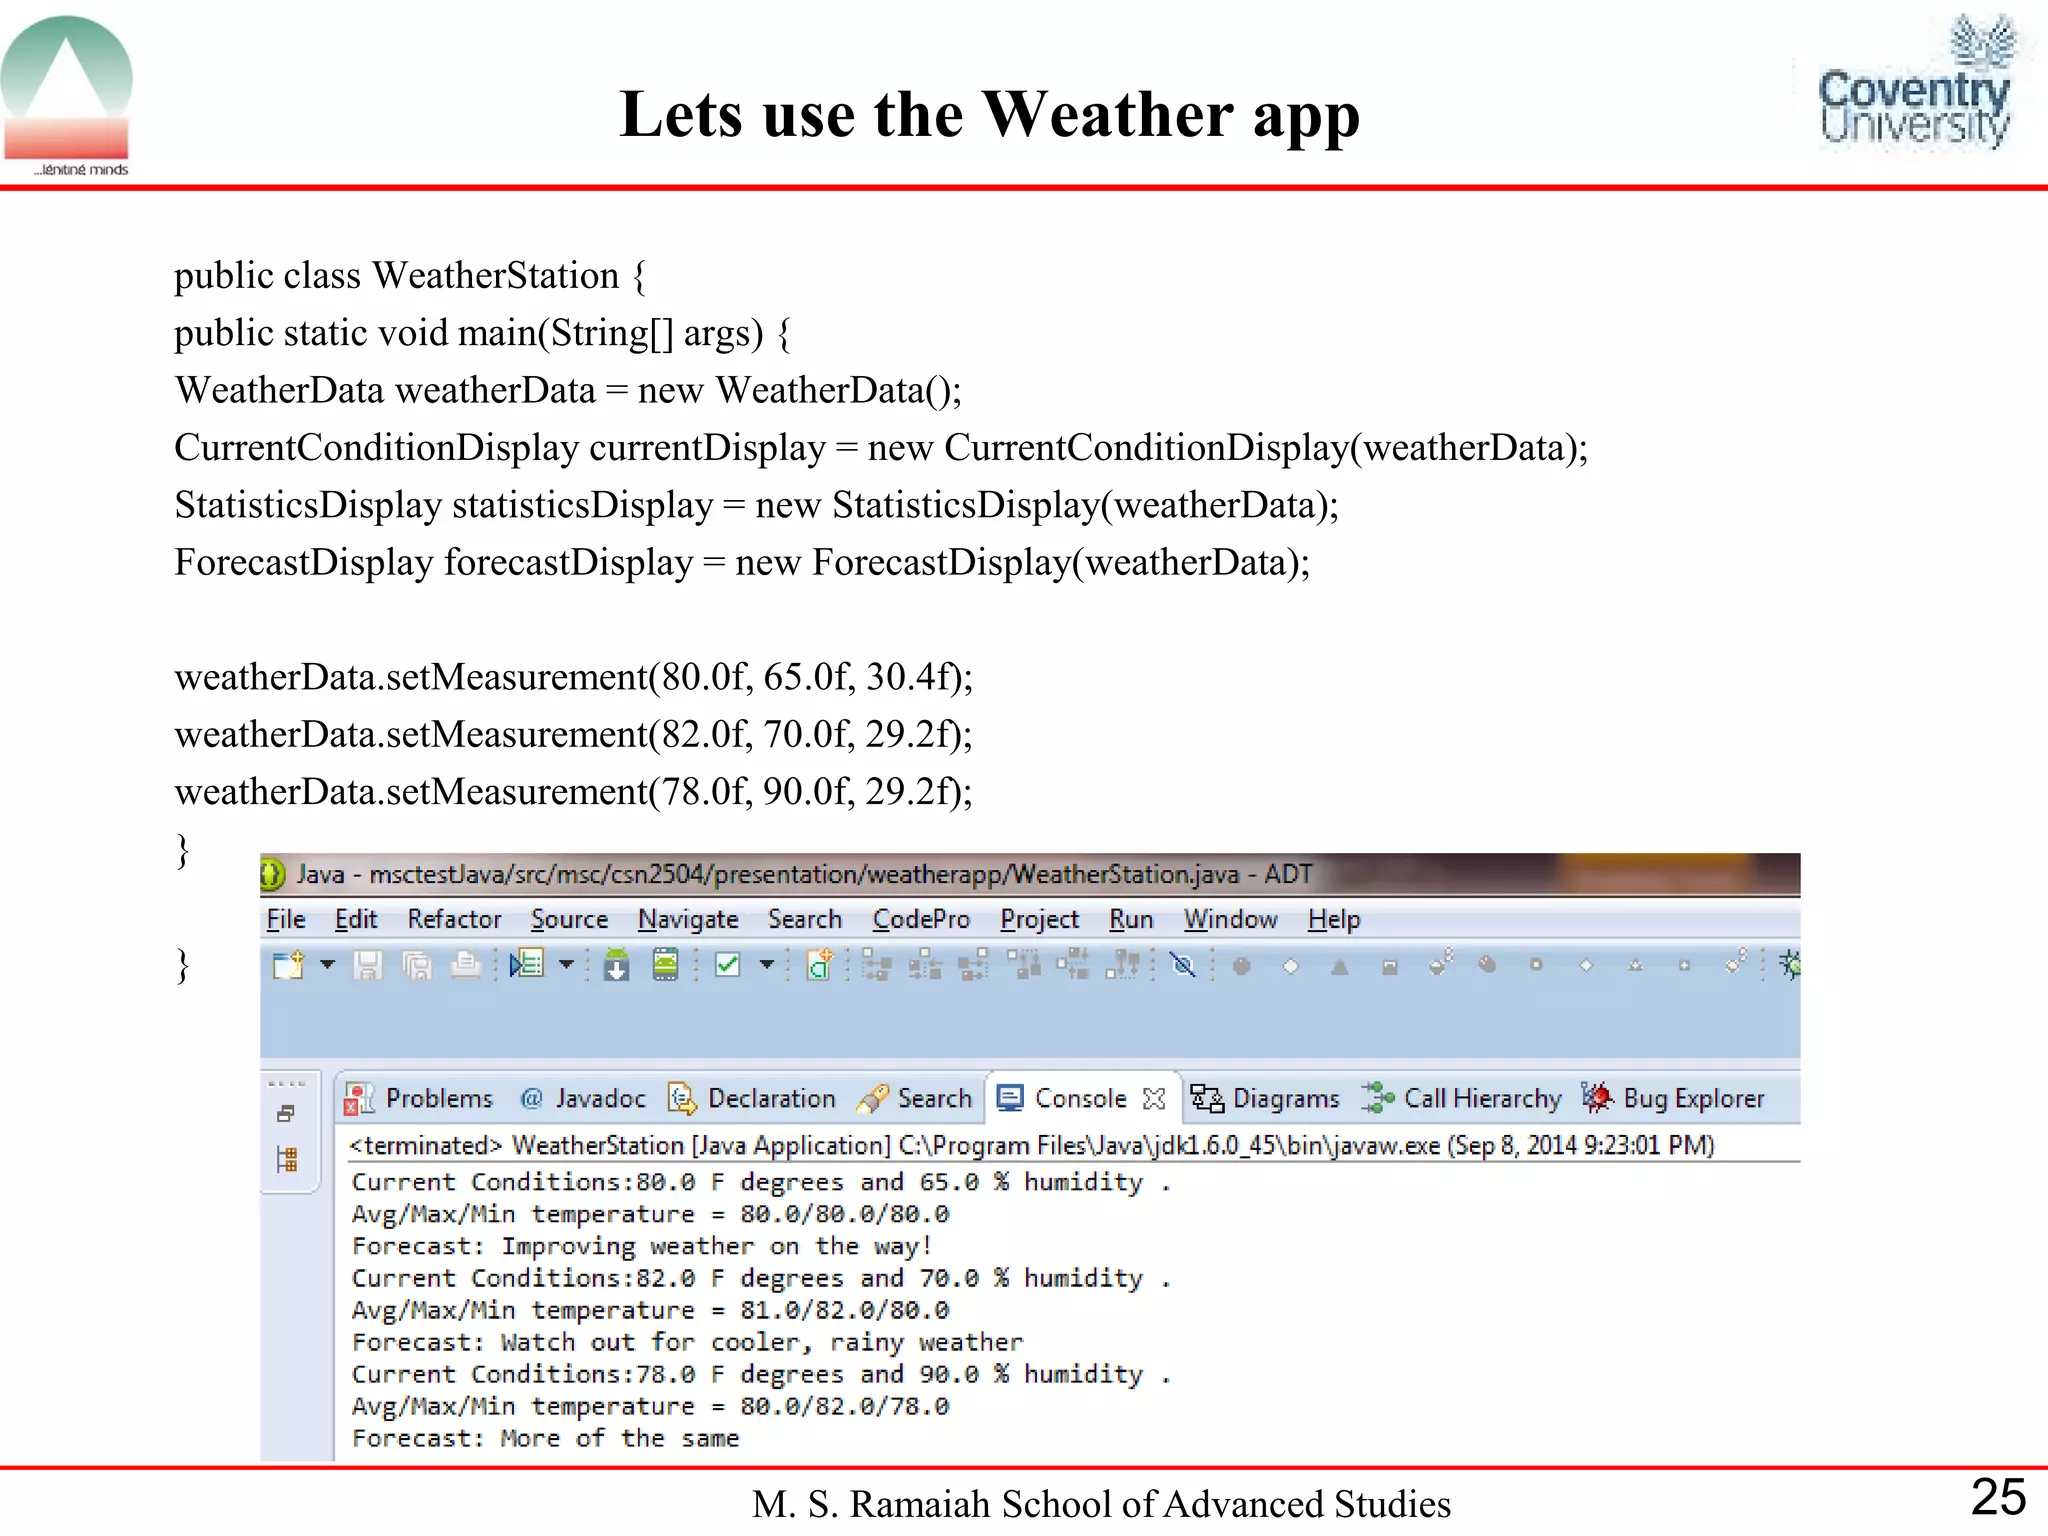Screen dimensions: 2048x1536
Task: Open the Source menu
Action: point(569,919)
